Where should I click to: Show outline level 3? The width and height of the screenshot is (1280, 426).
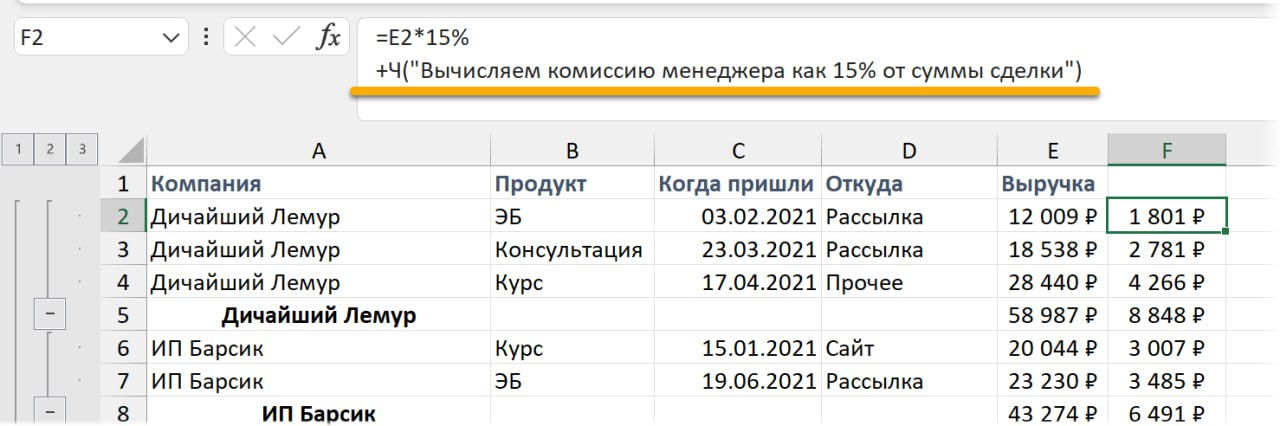pyautogui.click(x=81, y=150)
